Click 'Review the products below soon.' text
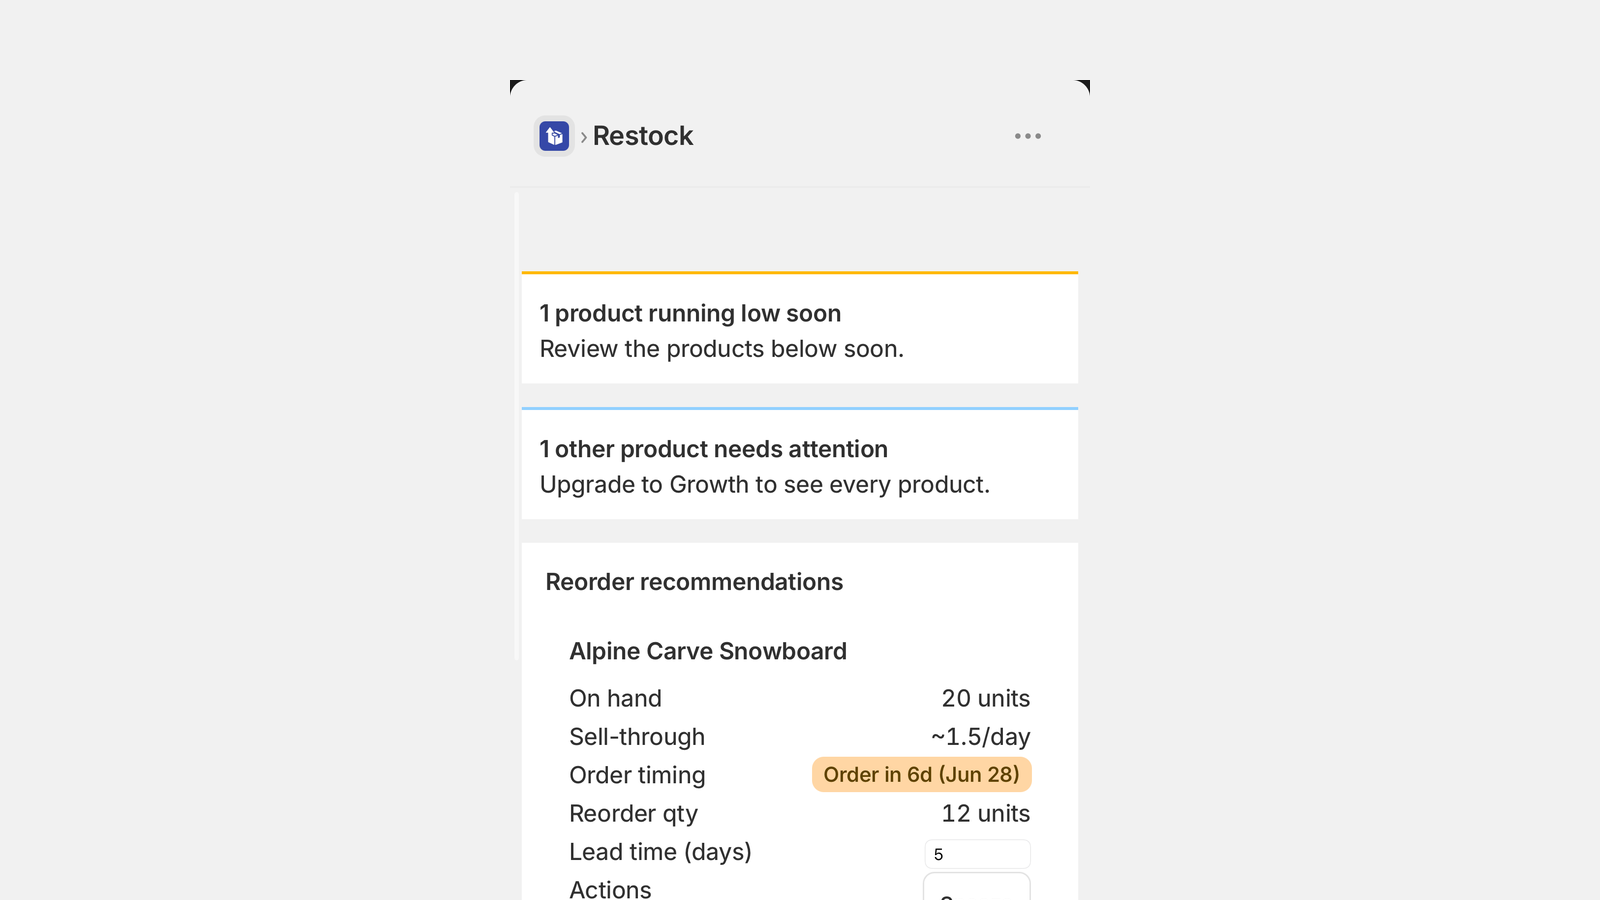 pyautogui.click(x=722, y=349)
